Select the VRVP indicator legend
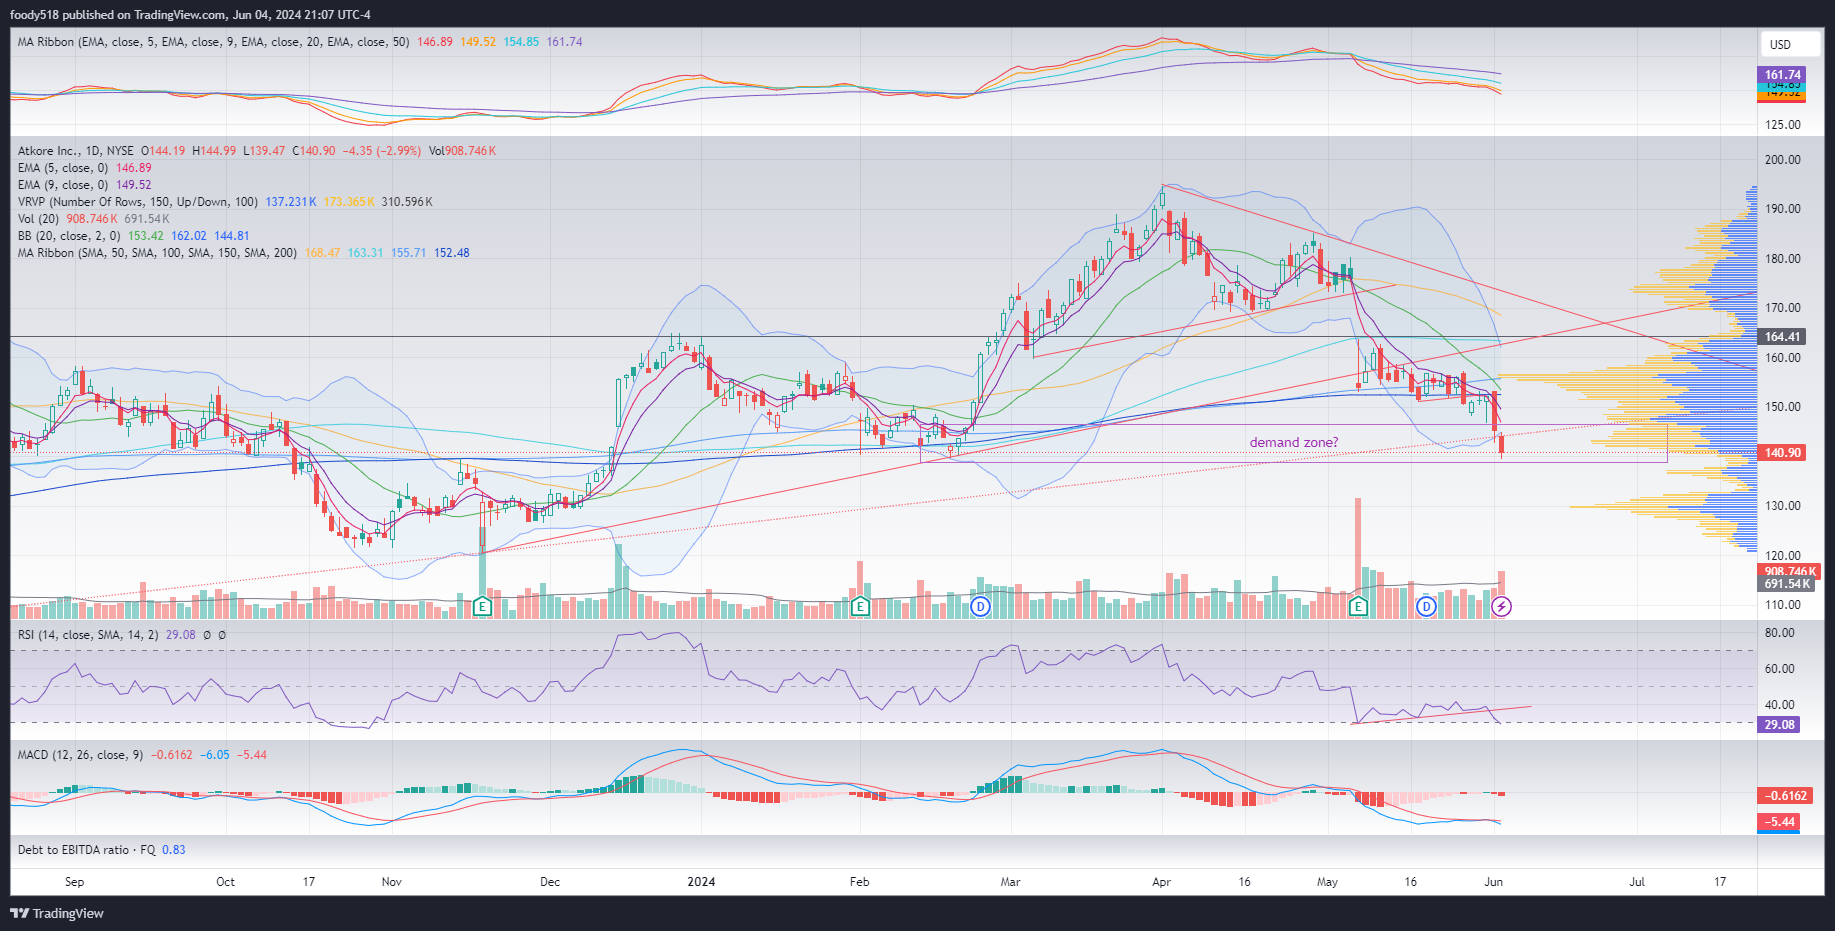This screenshot has width=1835, height=931. coord(137,202)
